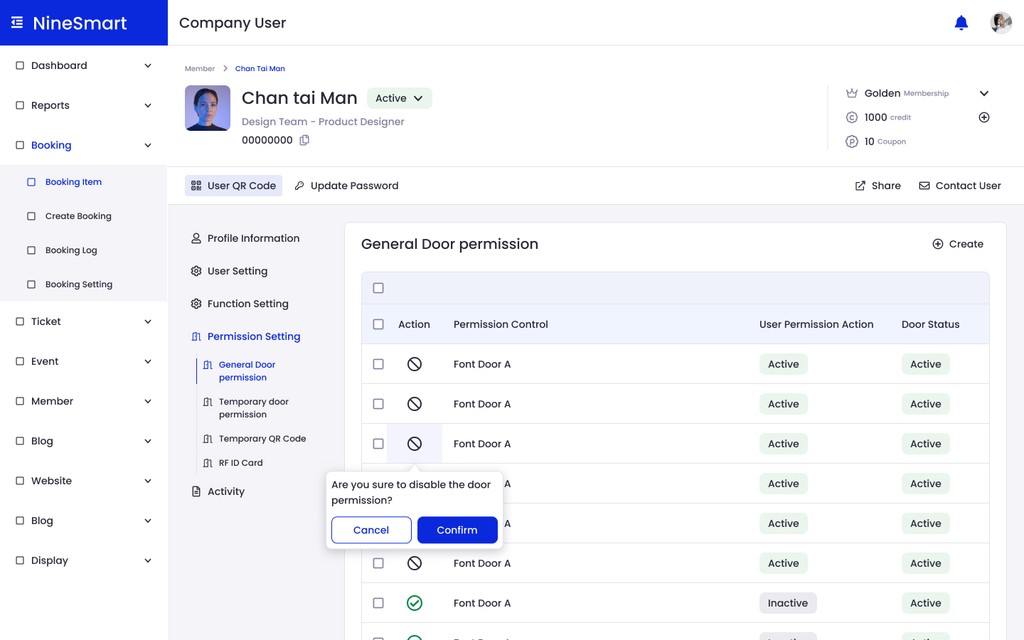Expand the Dashboard menu chevron
This screenshot has height=640, width=1024.
coord(148,66)
